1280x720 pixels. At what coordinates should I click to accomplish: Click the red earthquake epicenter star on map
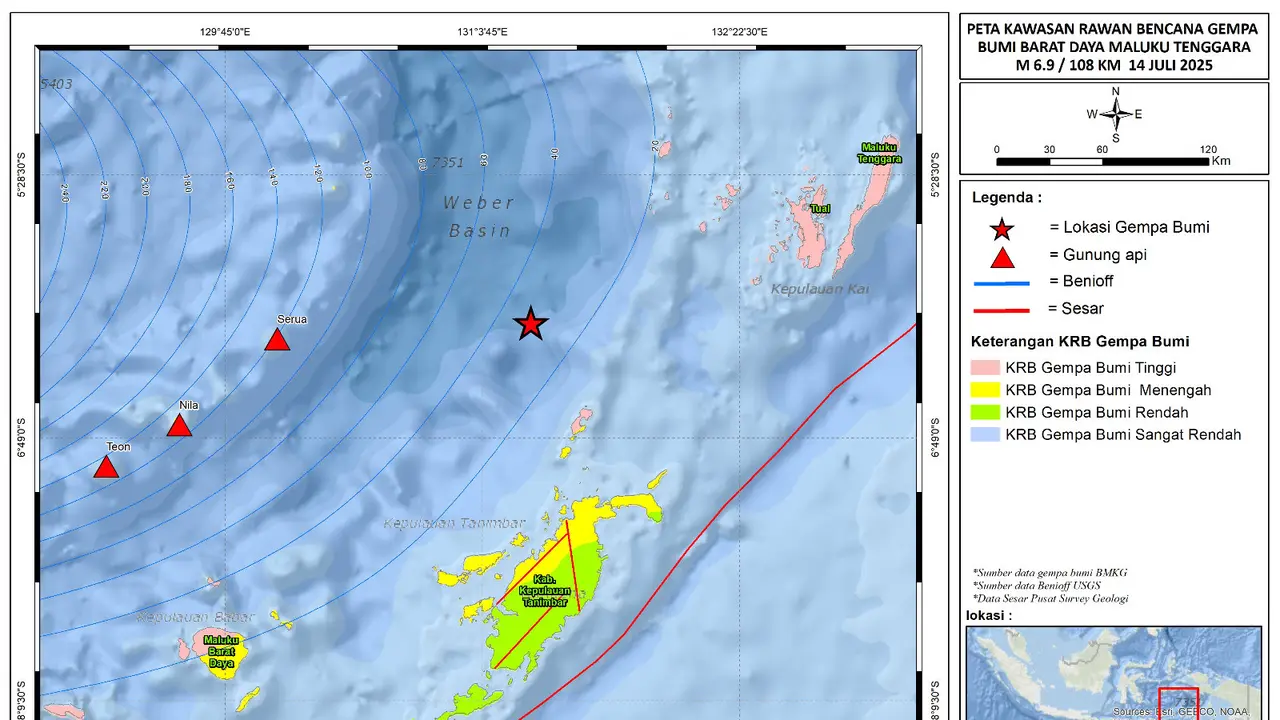pyautogui.click(x=531, y=324)
